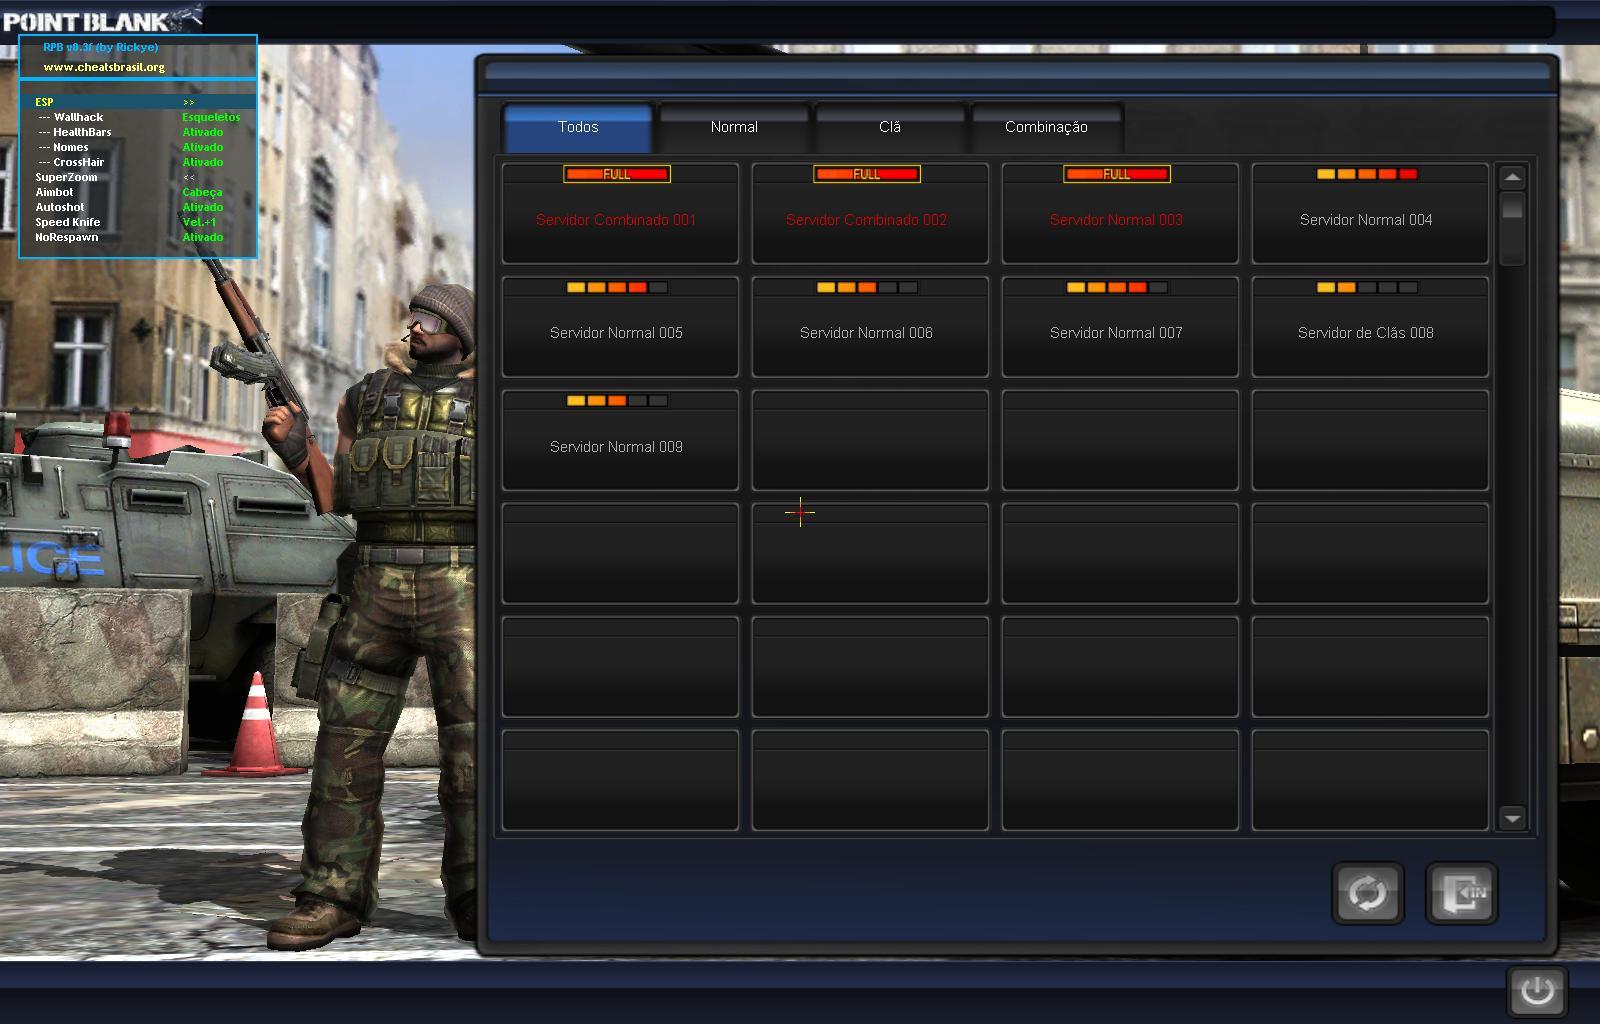The width and height of the screenshot is (1600, 1024).
Task: Select Servidor de Clãs 008
Action: click(x=1370, y=327)
